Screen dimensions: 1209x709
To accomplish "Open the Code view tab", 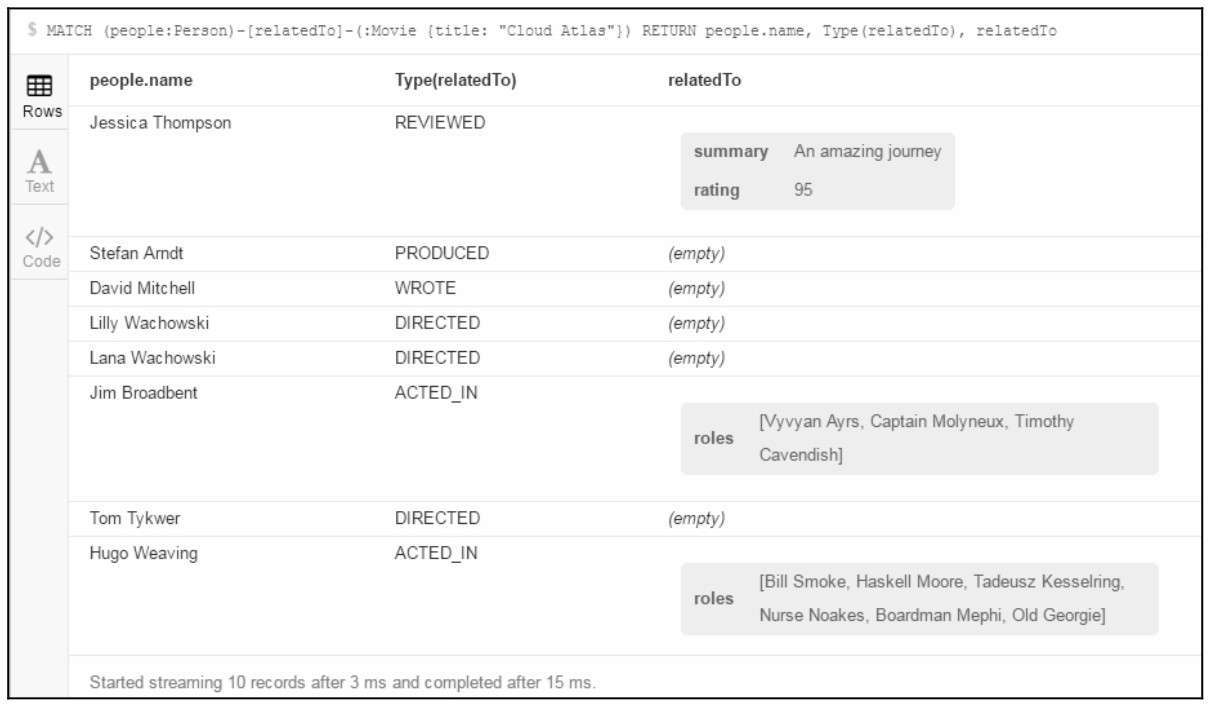I will 40,247.
